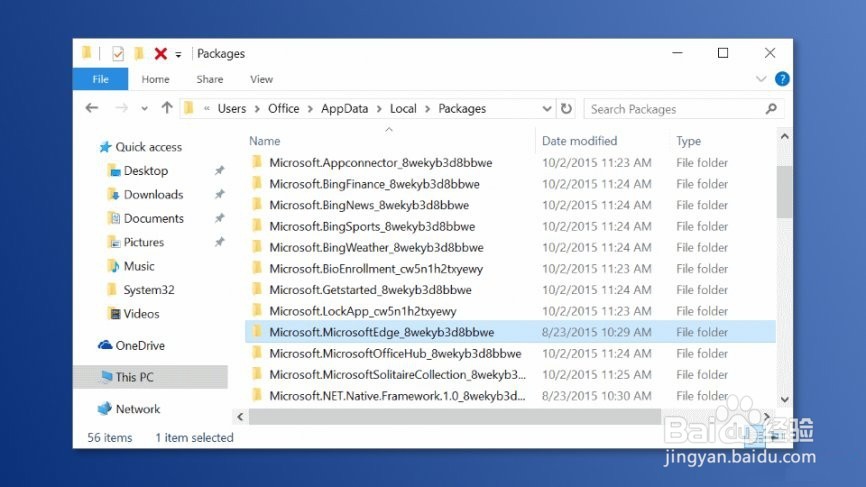Select Quick access in navigation pane
Screen dimensions: 866x487
click(x=148, y=147)
